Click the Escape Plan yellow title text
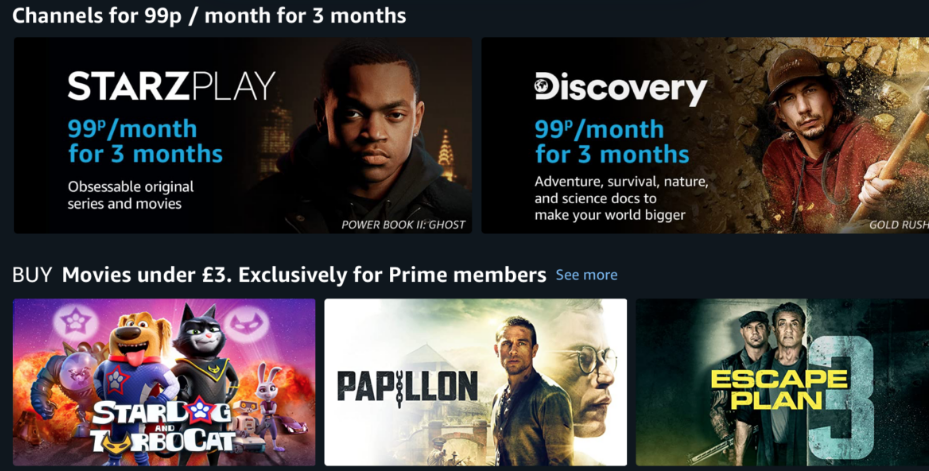929x471 pixels. click(779, 390)
